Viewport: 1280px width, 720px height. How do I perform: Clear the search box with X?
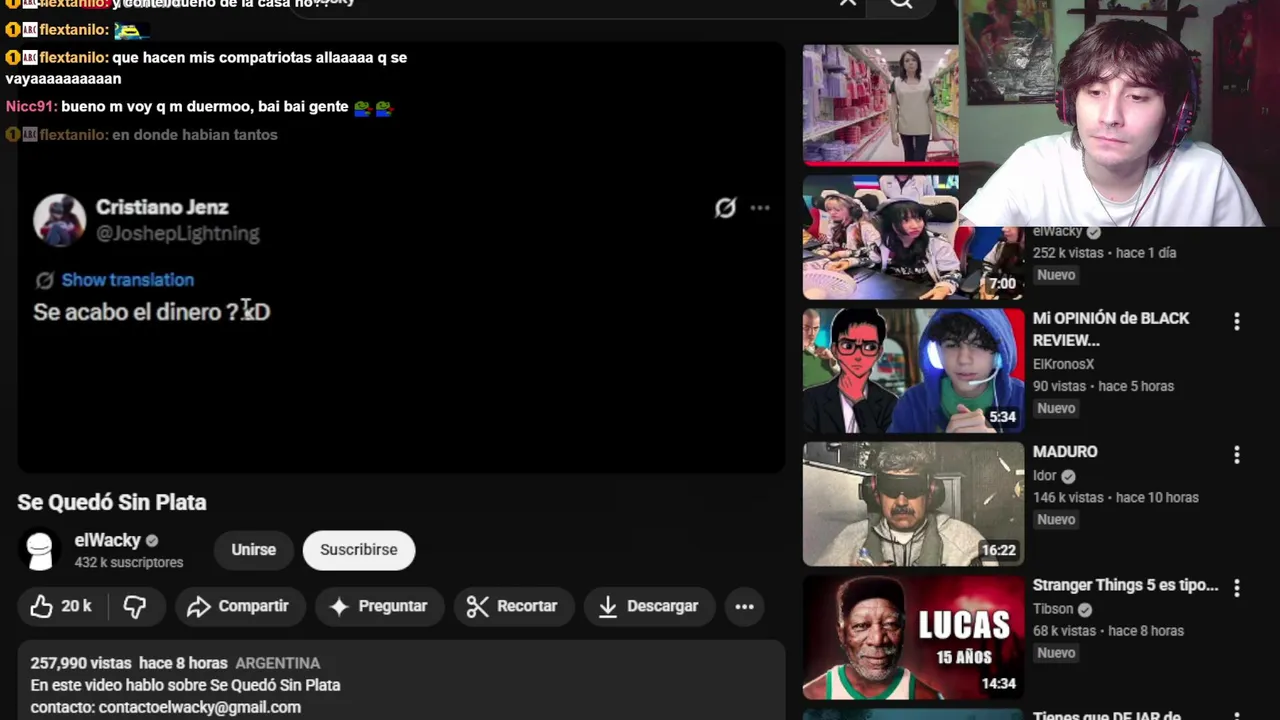(x=848, y=3)
